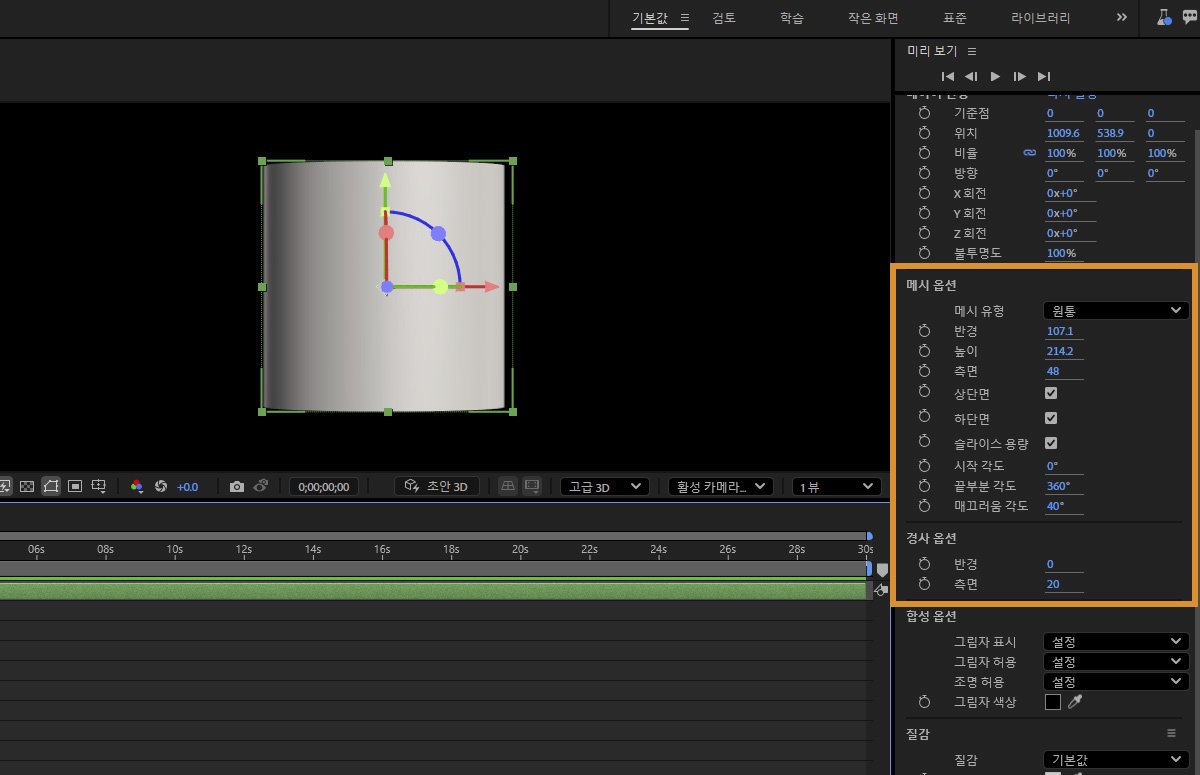Click the transparency grid toggle icon in viewer

(27, 486)
